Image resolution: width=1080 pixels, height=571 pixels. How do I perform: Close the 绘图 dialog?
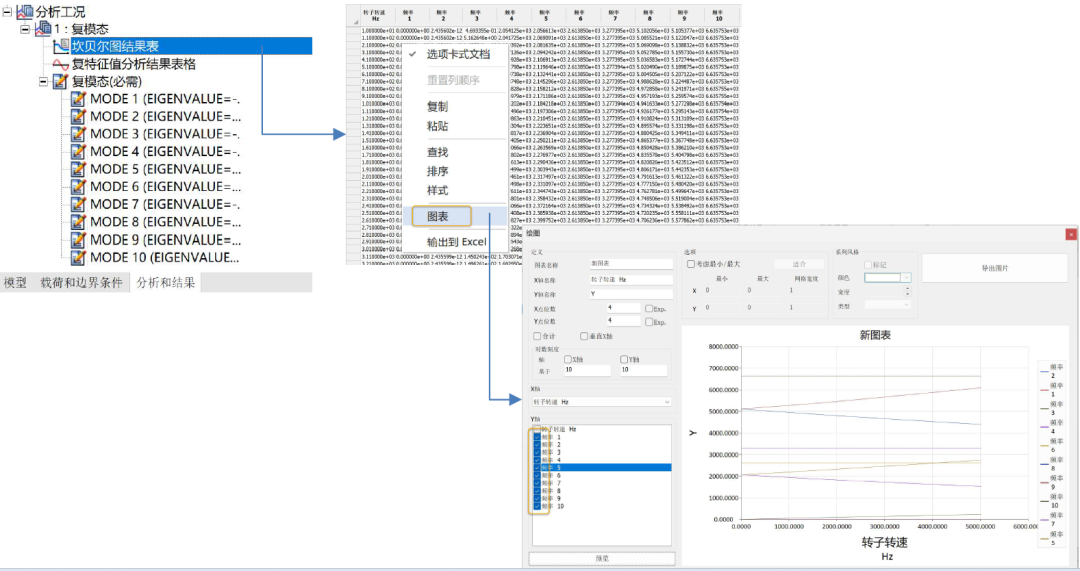(x=1071, y=234)
